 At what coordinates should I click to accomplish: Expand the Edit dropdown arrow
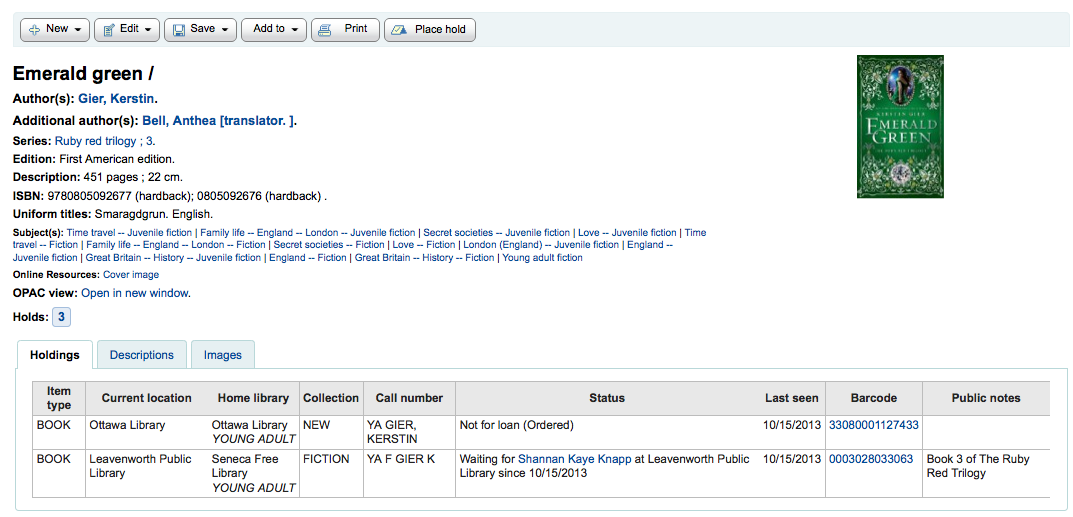pos(148,30)
